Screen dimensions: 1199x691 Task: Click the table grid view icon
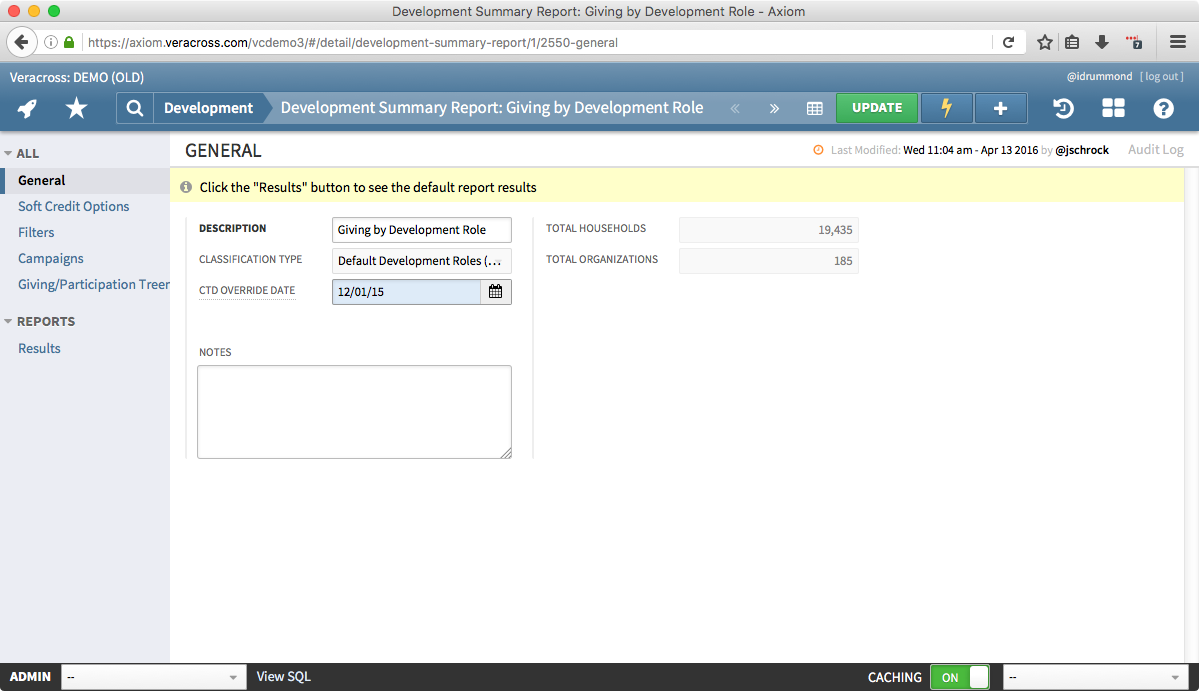click(x=815, y=108)
